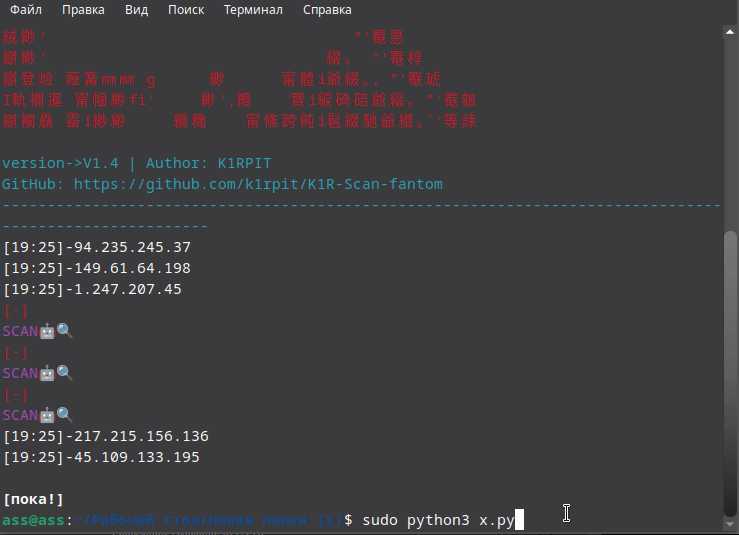The height and width of the screenshot is (535, 739).
Task: Click the sudo python3 x.py command
Action: [x=438, y=520]
